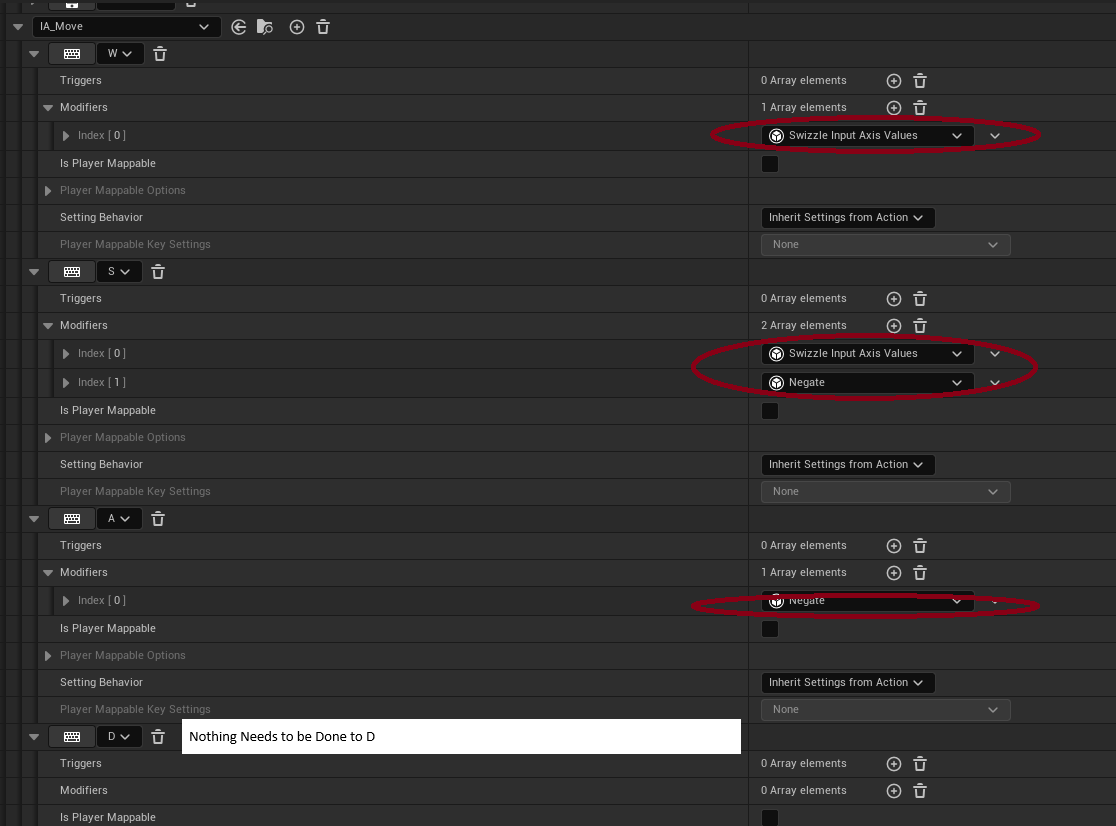Expand Index 0 modifier under A key
1116x826 pixels.
click(65, 600)
